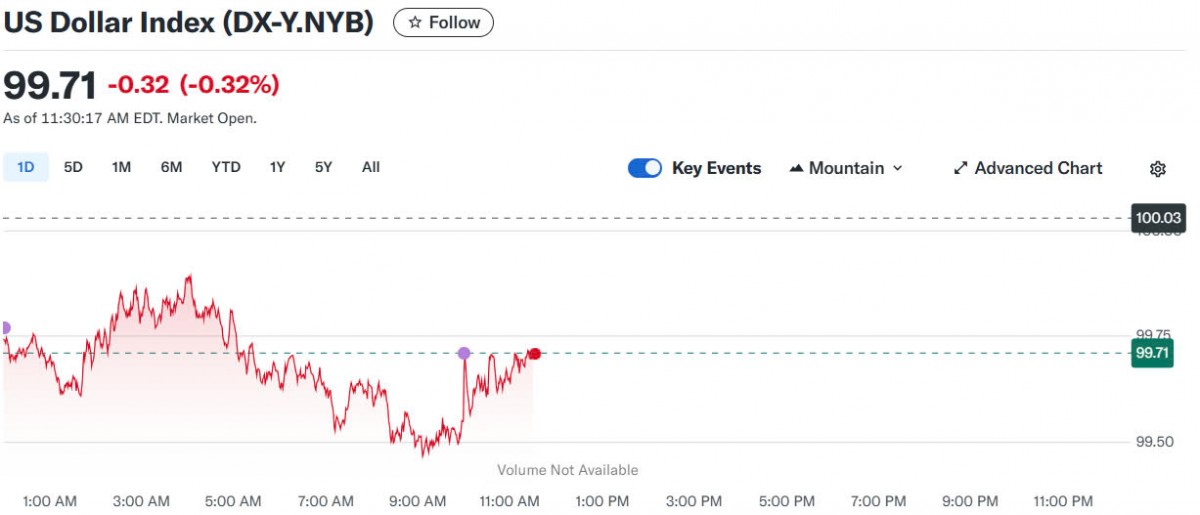The height and width of the screenshot is (515, 1200).
Task: Show the 6M chart range
Action: 171,167
